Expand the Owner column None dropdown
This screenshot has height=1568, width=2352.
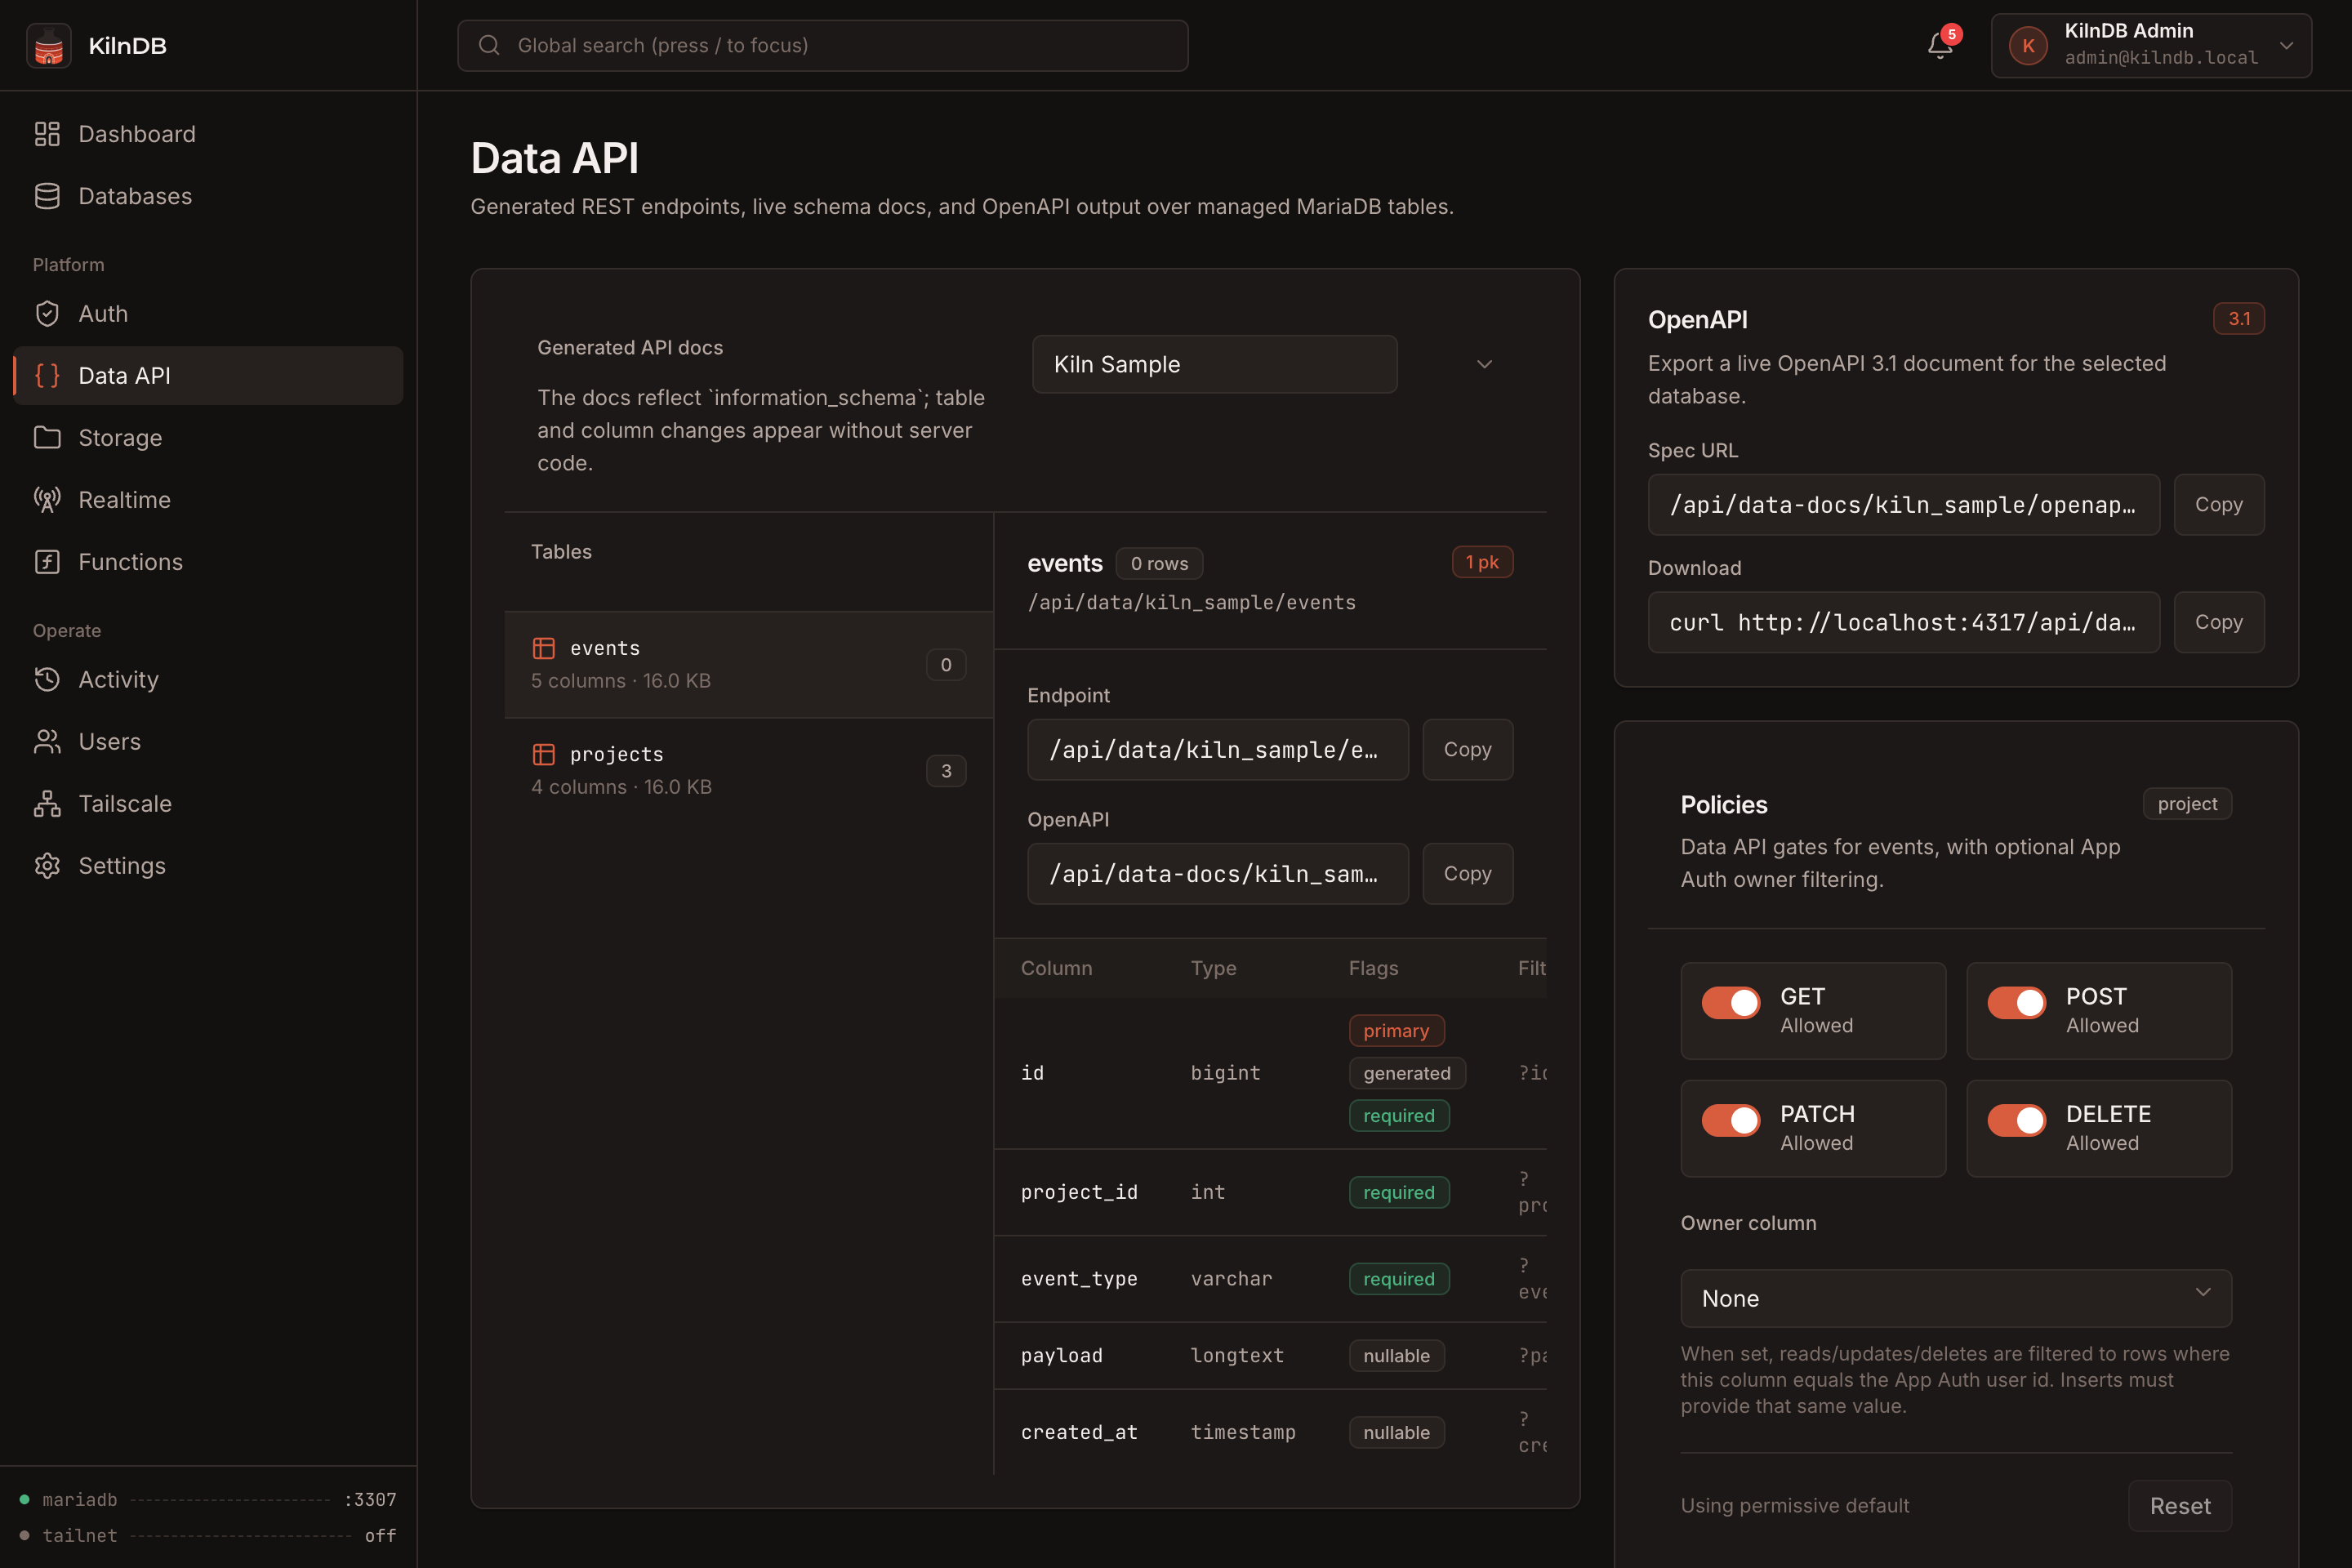pos(1956,1298)
